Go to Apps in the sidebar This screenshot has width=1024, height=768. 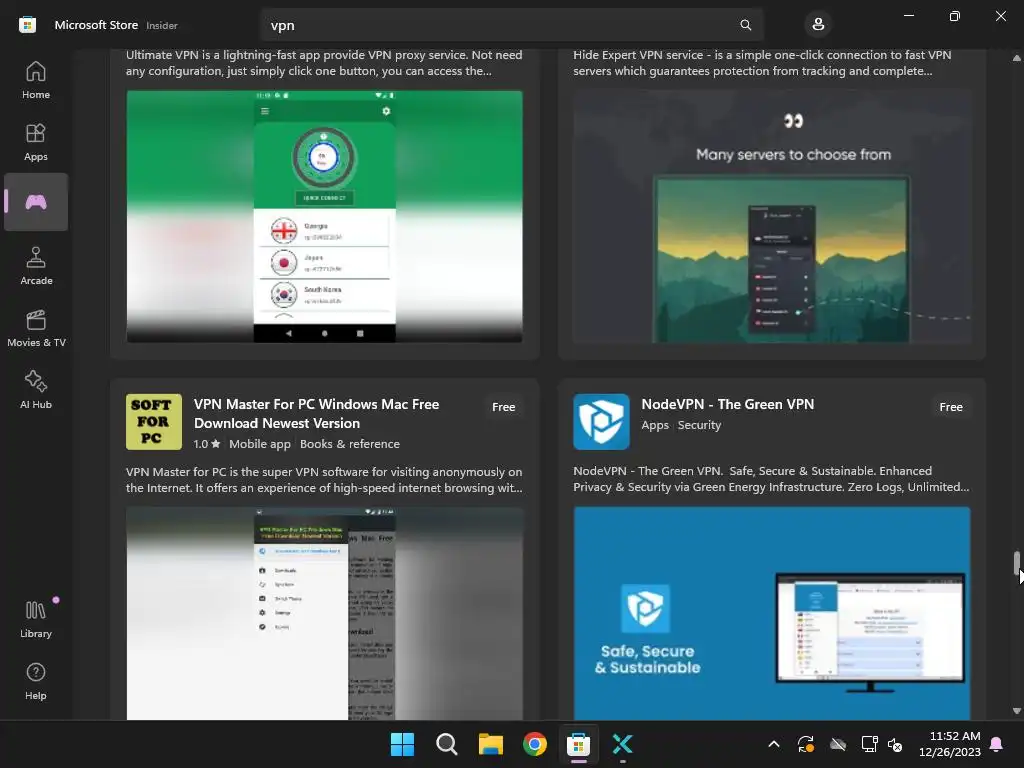[x=36, y=142]
